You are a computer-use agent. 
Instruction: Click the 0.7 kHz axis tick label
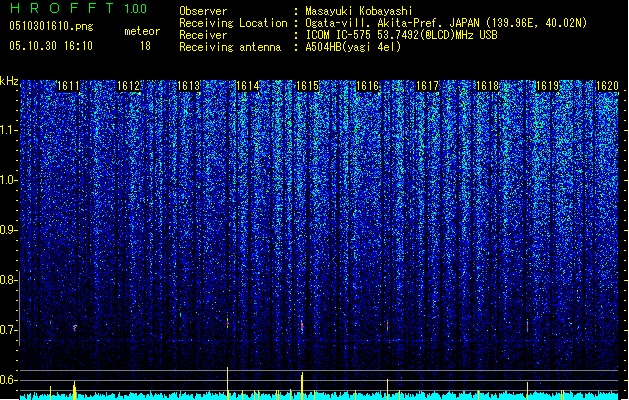8,330
